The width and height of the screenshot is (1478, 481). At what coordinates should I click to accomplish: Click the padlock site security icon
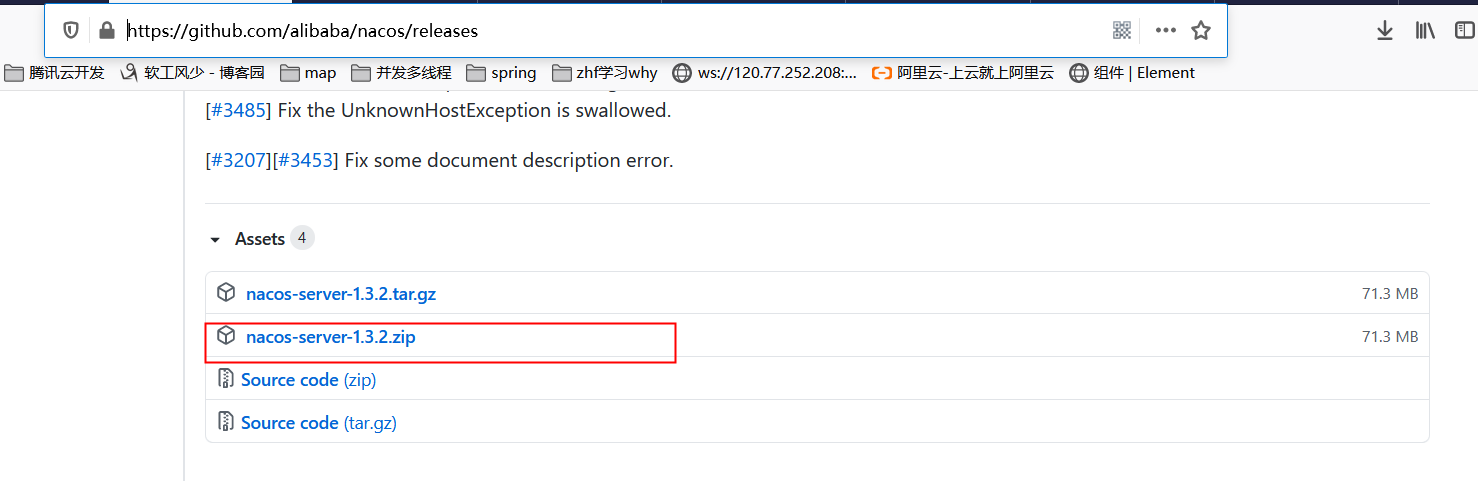pyautogui.click(x=107, y=31)
